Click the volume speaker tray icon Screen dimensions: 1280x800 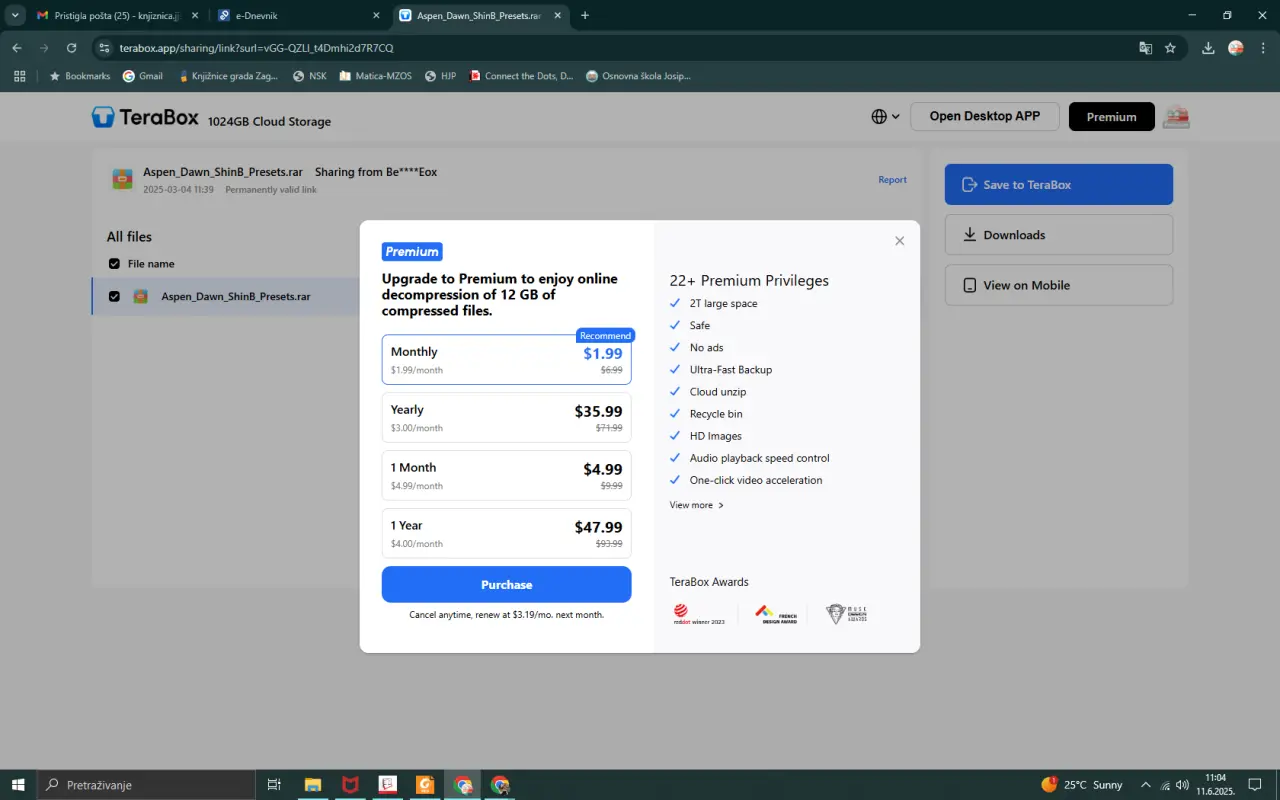(x=1183, y=785)
